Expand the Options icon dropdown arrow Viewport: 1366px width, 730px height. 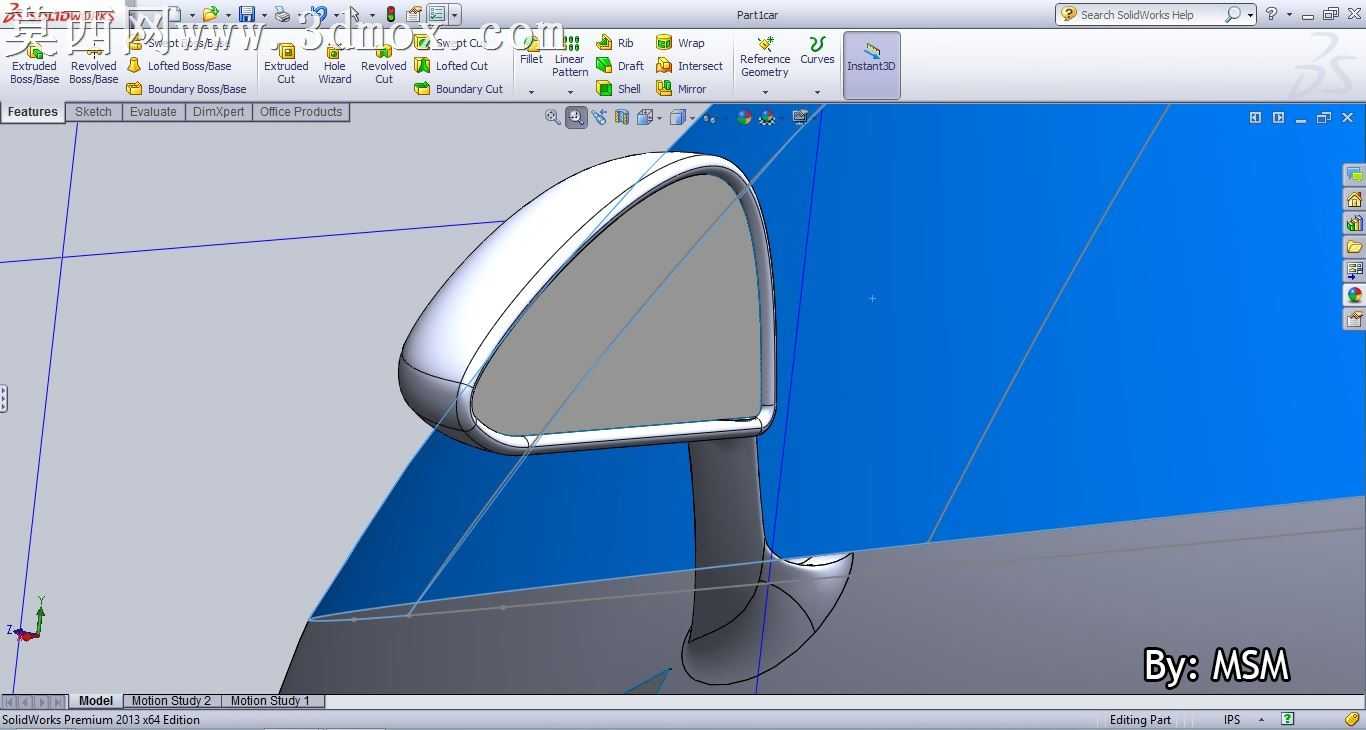pos(455,15)
